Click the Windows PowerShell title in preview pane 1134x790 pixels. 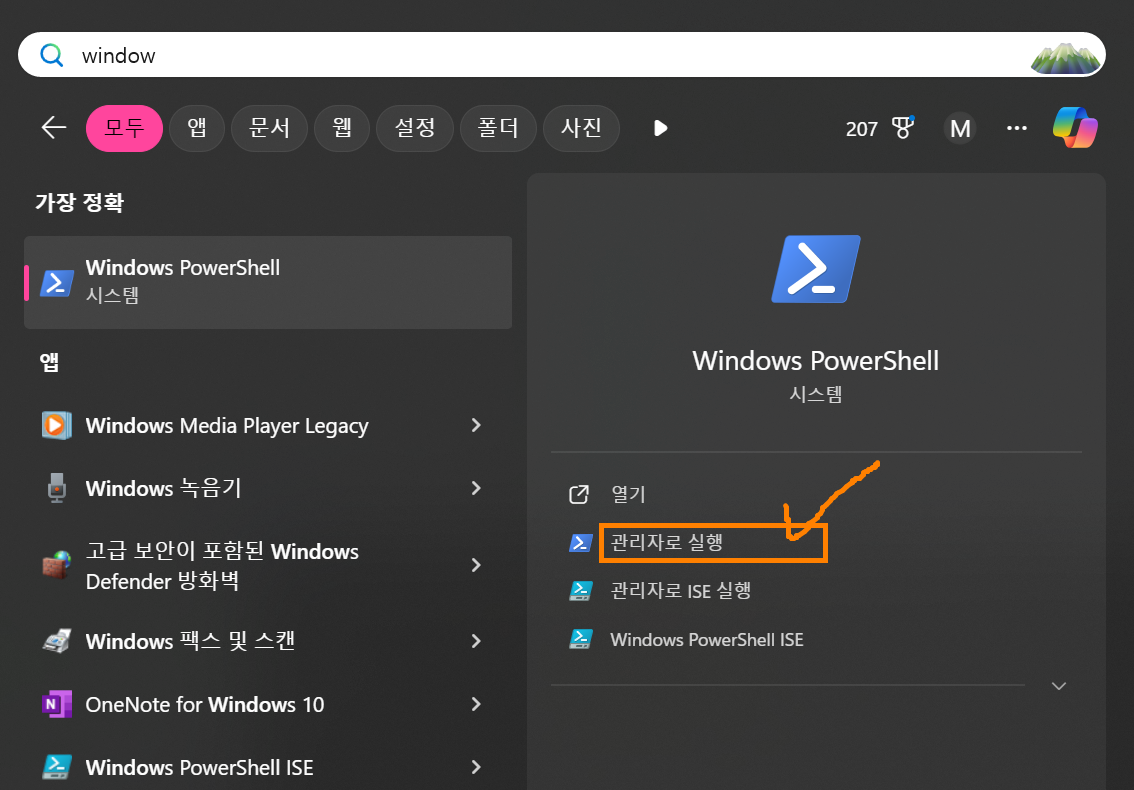(x=816, y=361)
